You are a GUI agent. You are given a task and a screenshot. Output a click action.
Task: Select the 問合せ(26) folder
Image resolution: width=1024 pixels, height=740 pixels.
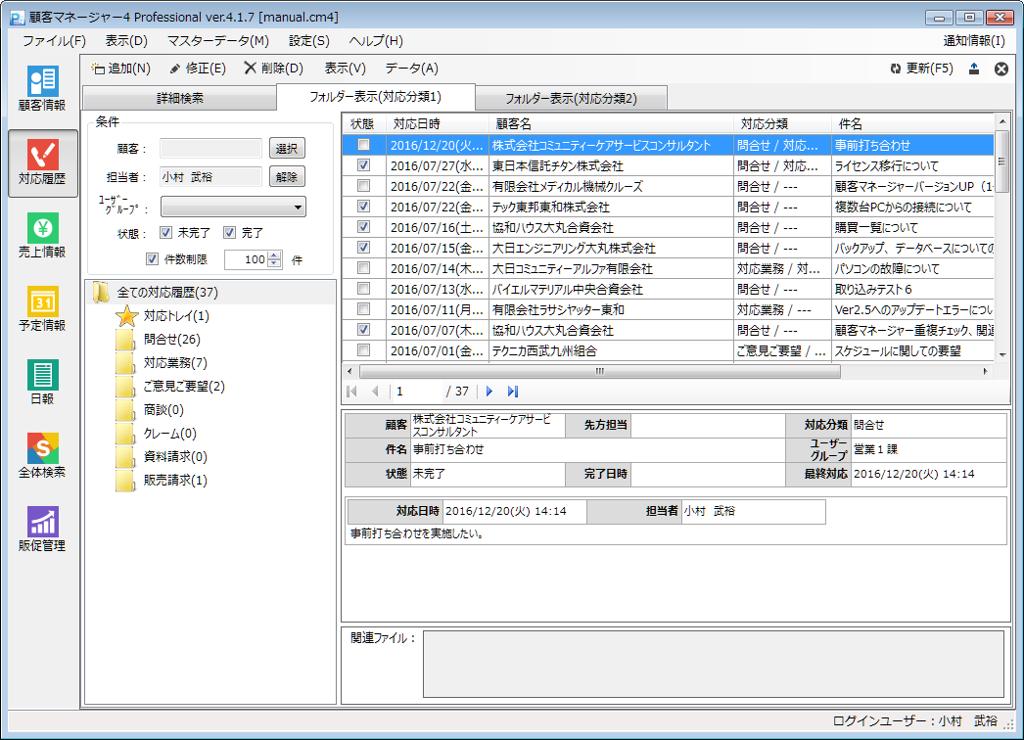pyautogui.click(x=172, y=340)
